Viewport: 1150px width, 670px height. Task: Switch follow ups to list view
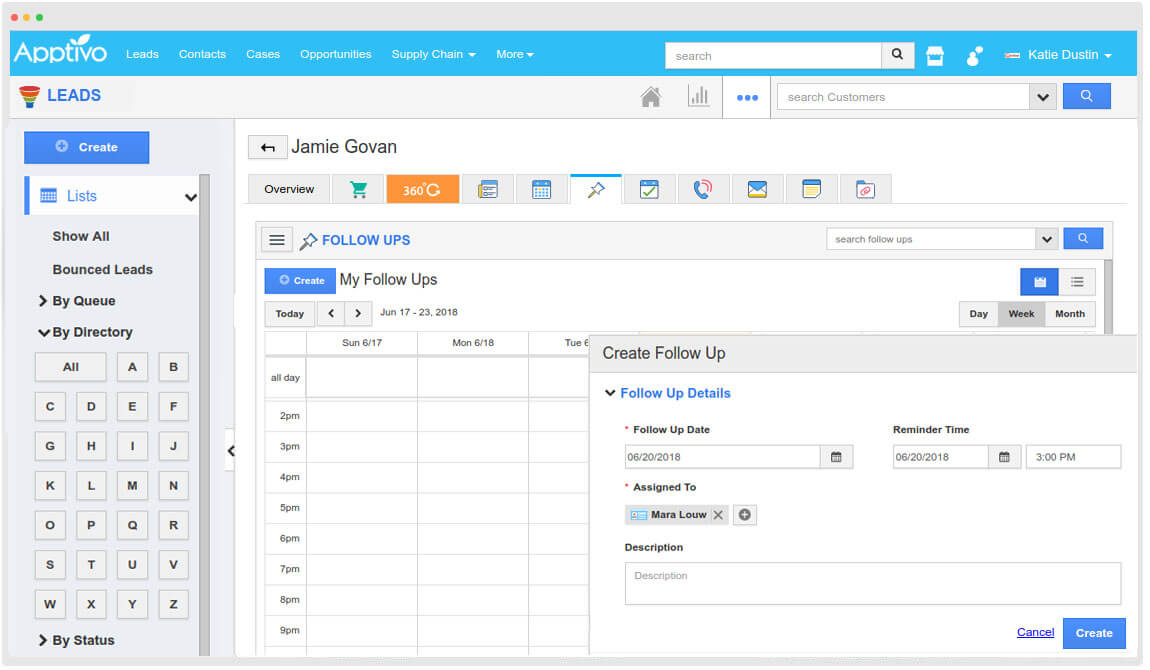click(1077, 281)
